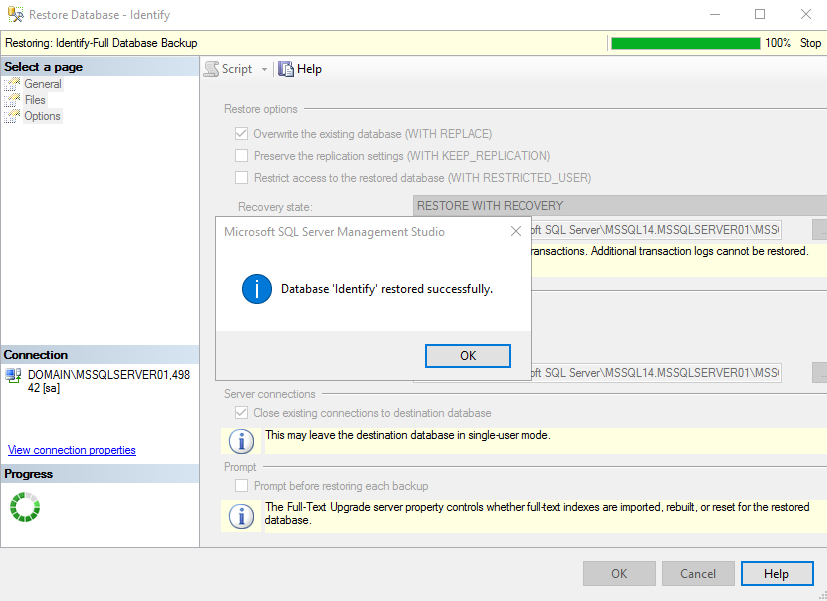Click the green restore progress bar
This screenshot has width=827, height=601.
pyautogui.click(x=685, y=43)
